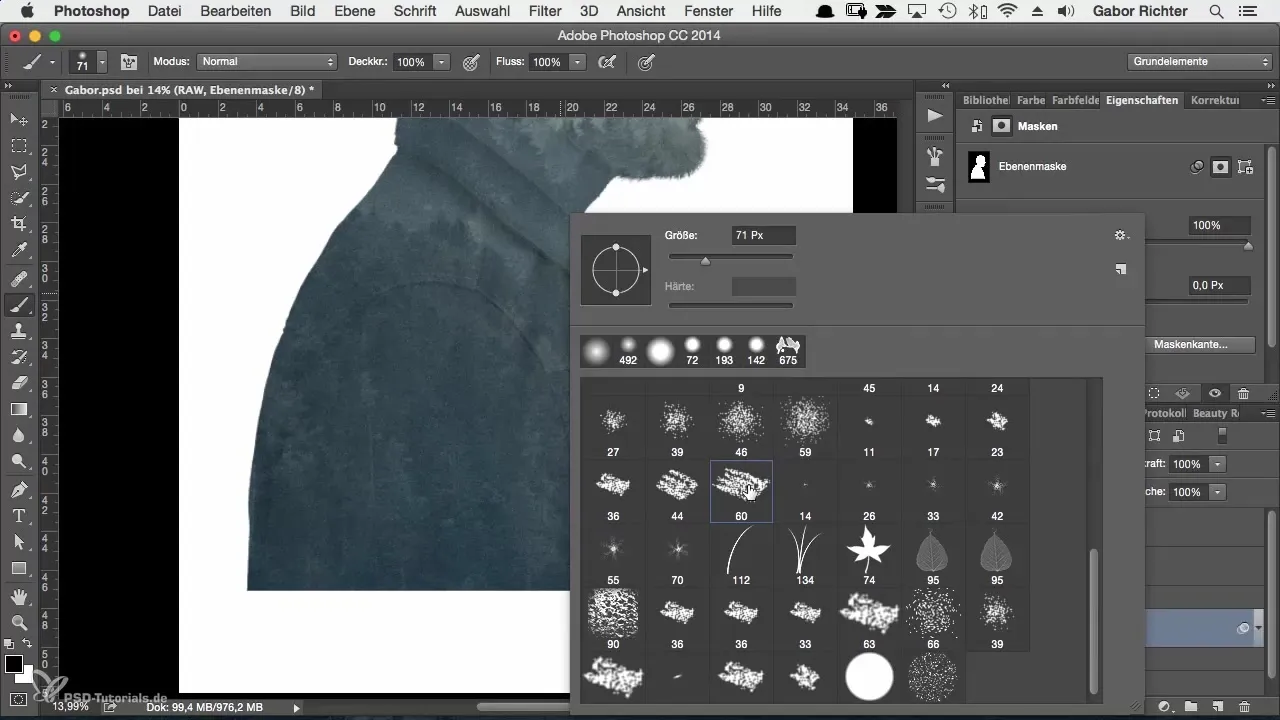Select the Hand tool
The image size is (1280, 720).
19,597
